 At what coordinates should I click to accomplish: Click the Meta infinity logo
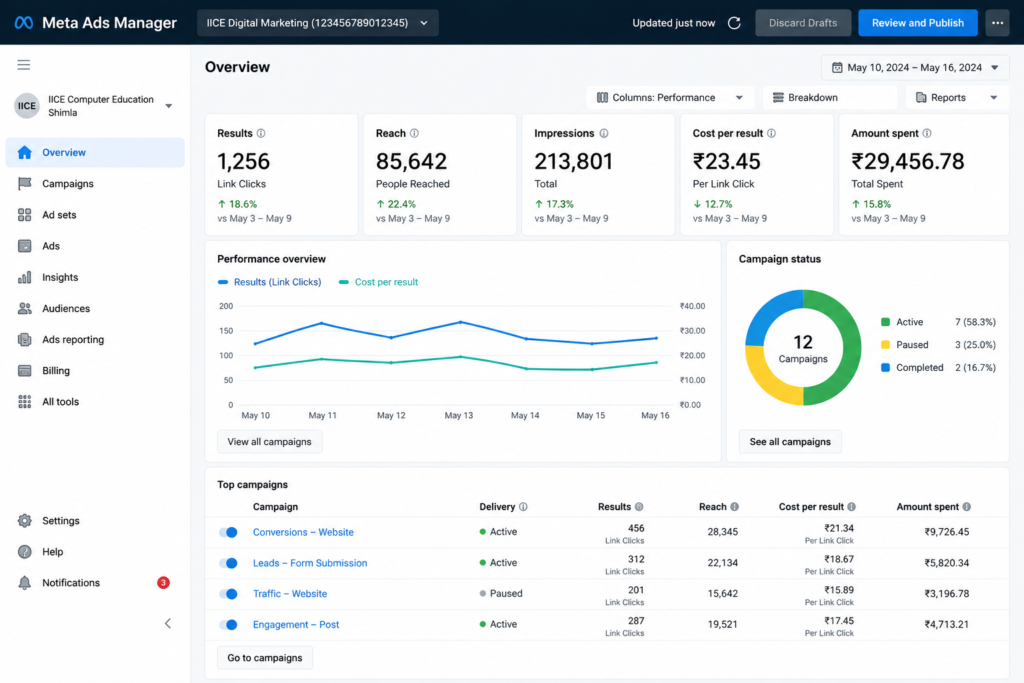[x=24, y=23]
